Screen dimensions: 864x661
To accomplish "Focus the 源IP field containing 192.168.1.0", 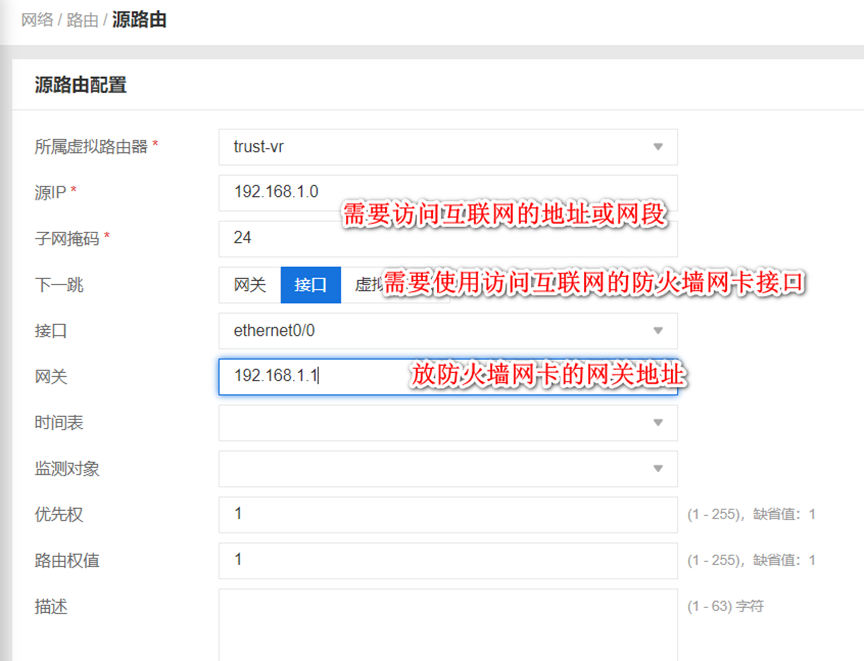I will tap(270, 192).
